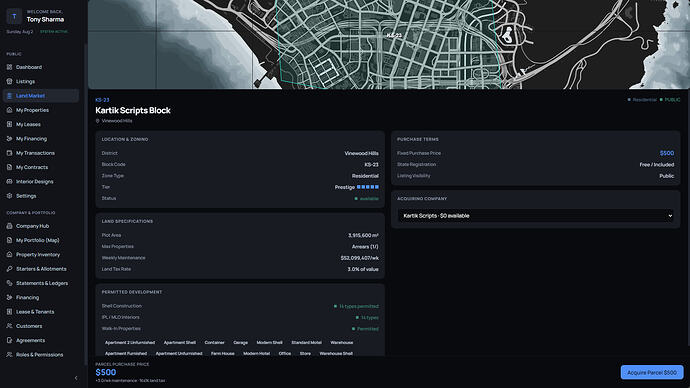Screen dimensions: 690x388
Task: Open My Properties page
Action: click(40, 110)
